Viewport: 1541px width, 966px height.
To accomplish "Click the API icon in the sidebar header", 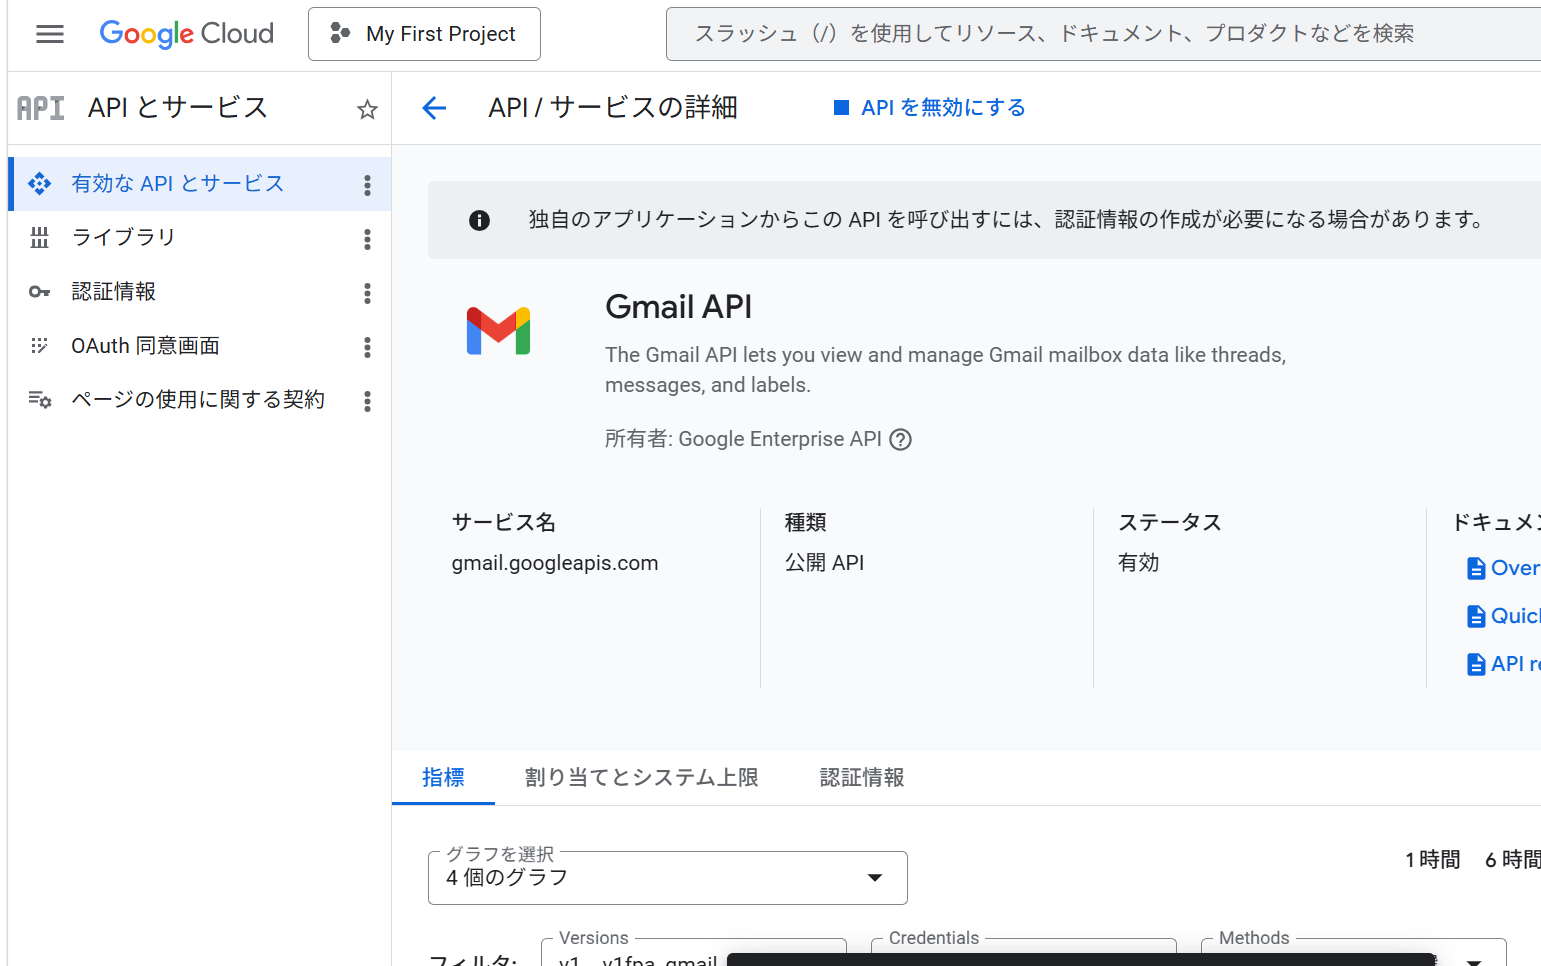I will [41, 108].
